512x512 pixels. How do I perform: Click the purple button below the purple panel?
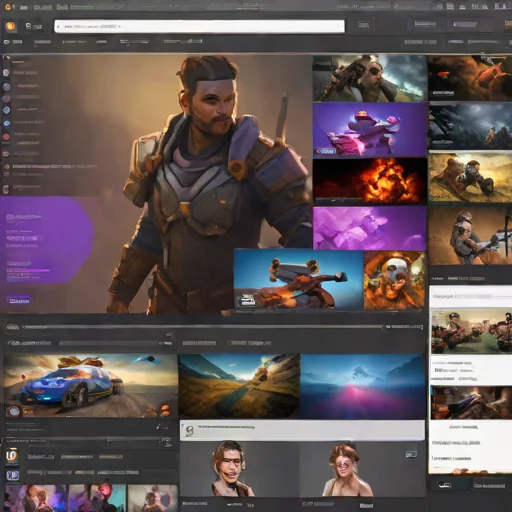tap(19, 301)
